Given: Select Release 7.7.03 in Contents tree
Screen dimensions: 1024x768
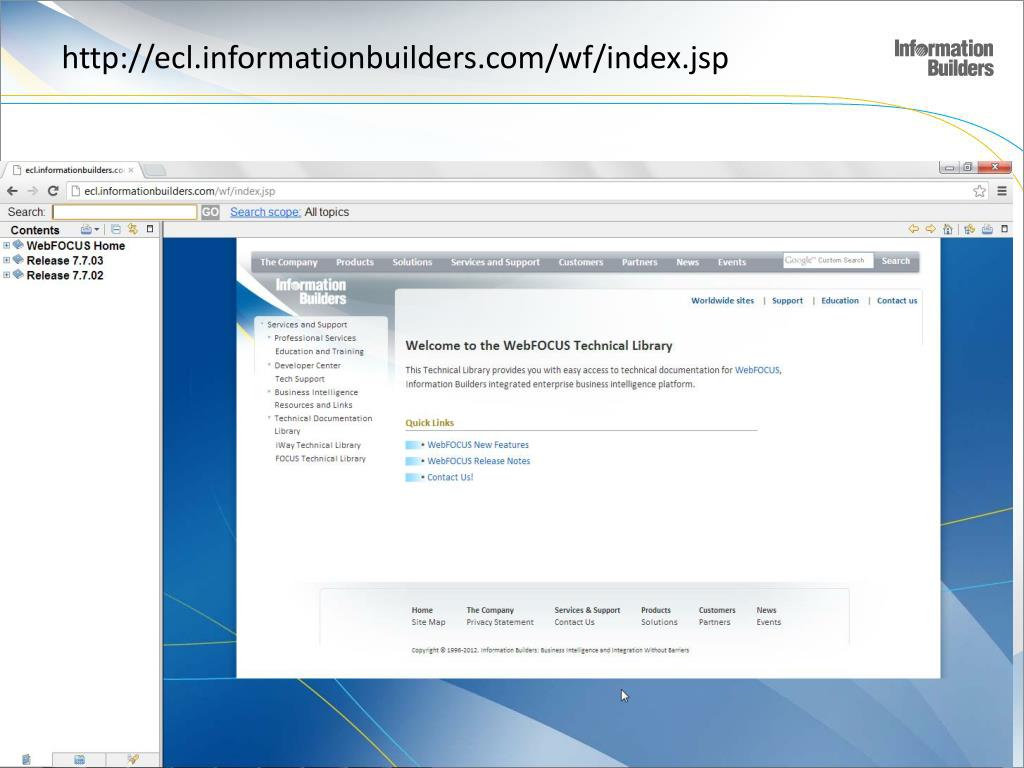Looking at the screenshot, I should (x=65, y=260).
